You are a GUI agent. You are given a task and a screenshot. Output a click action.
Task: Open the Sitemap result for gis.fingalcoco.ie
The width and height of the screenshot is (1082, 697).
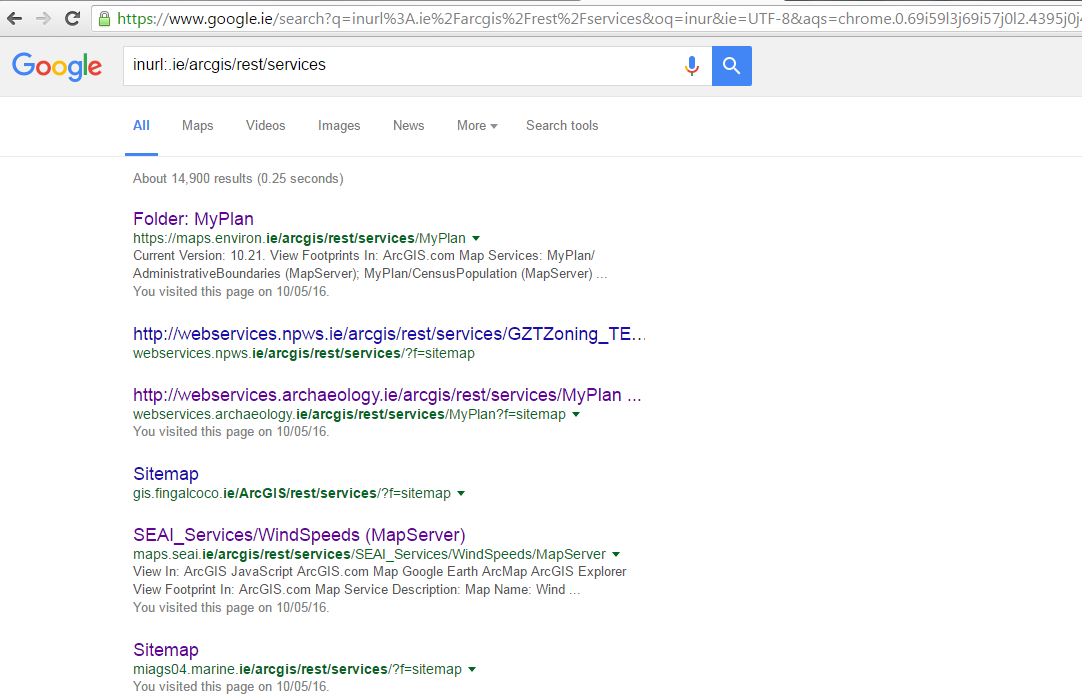click(166, 474)
